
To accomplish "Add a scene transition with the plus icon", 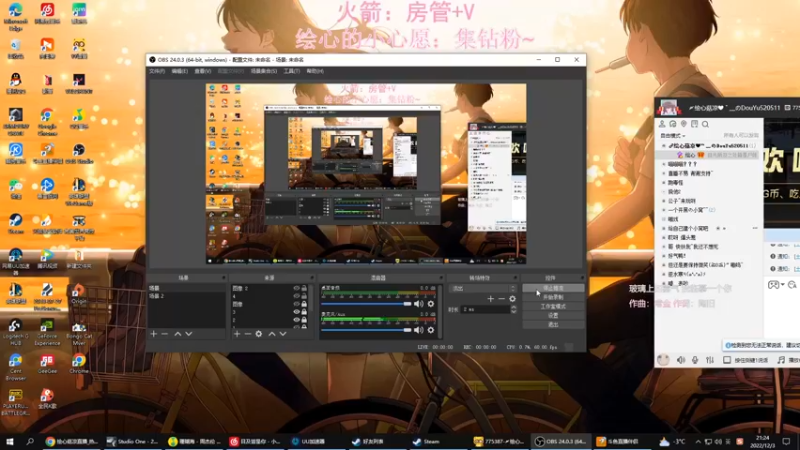I will 490,298.
